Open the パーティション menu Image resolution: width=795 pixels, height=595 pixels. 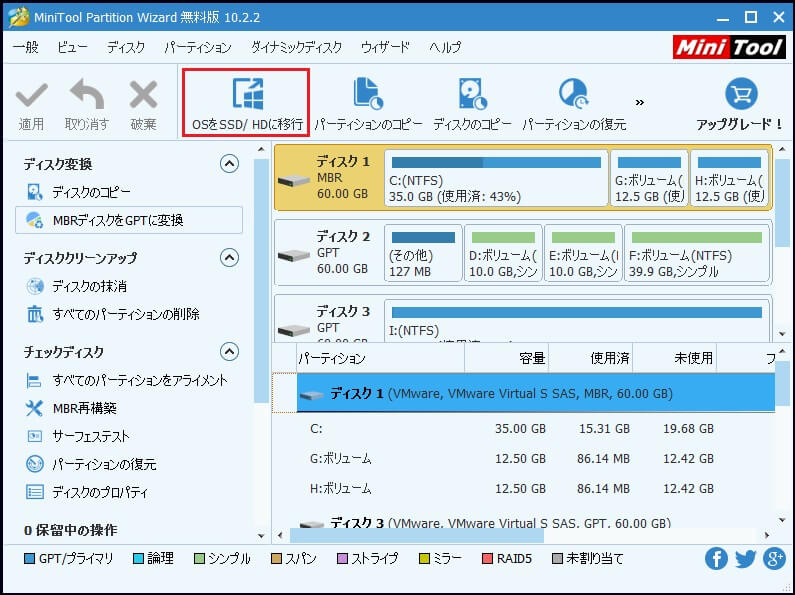(x=198, y=47)
